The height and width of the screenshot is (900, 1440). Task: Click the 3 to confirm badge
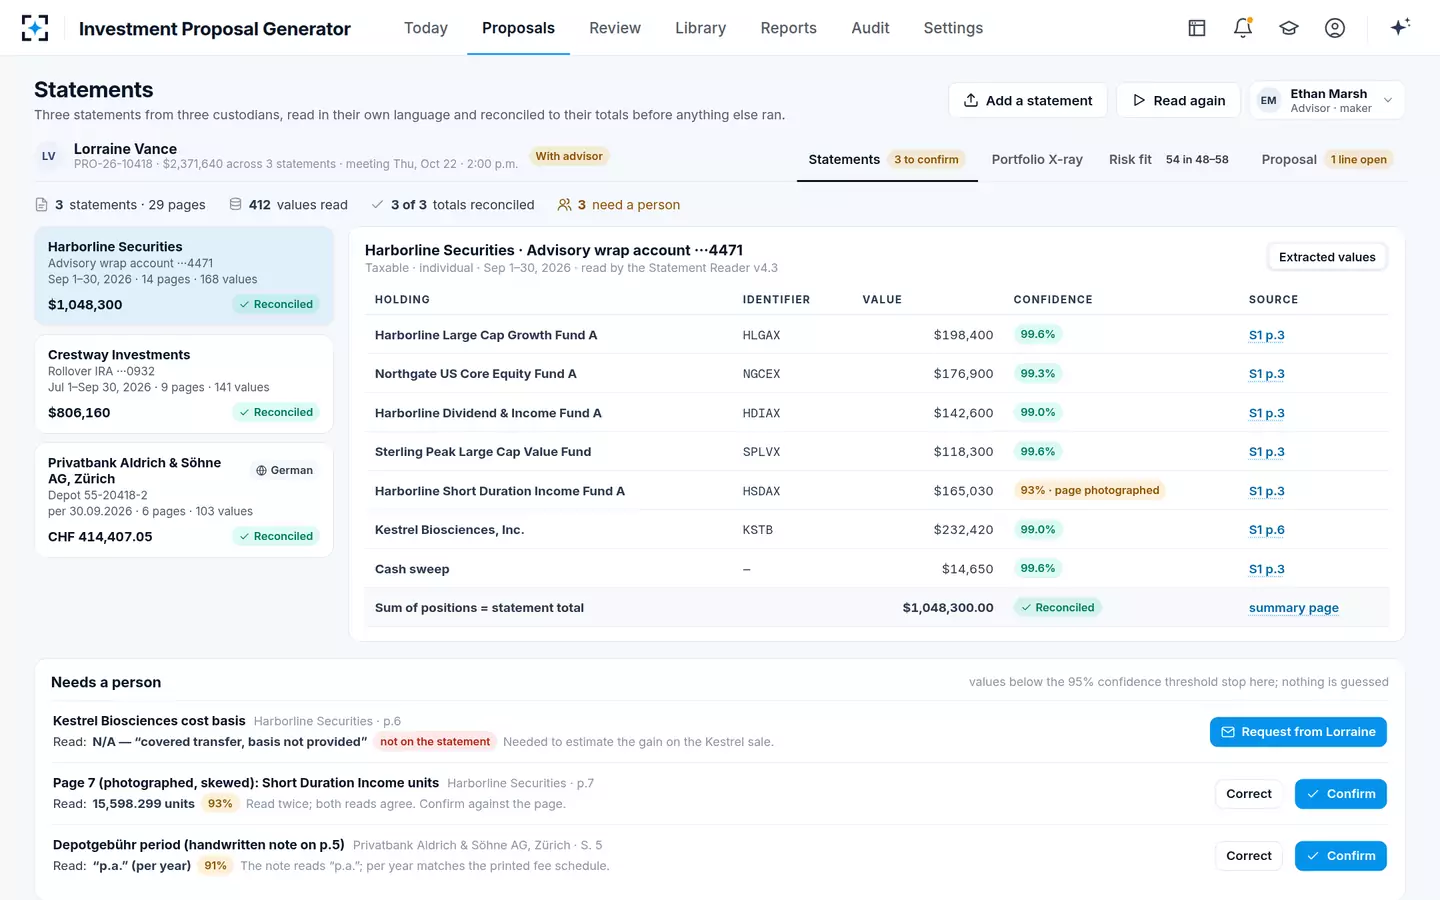click(926, 159)
